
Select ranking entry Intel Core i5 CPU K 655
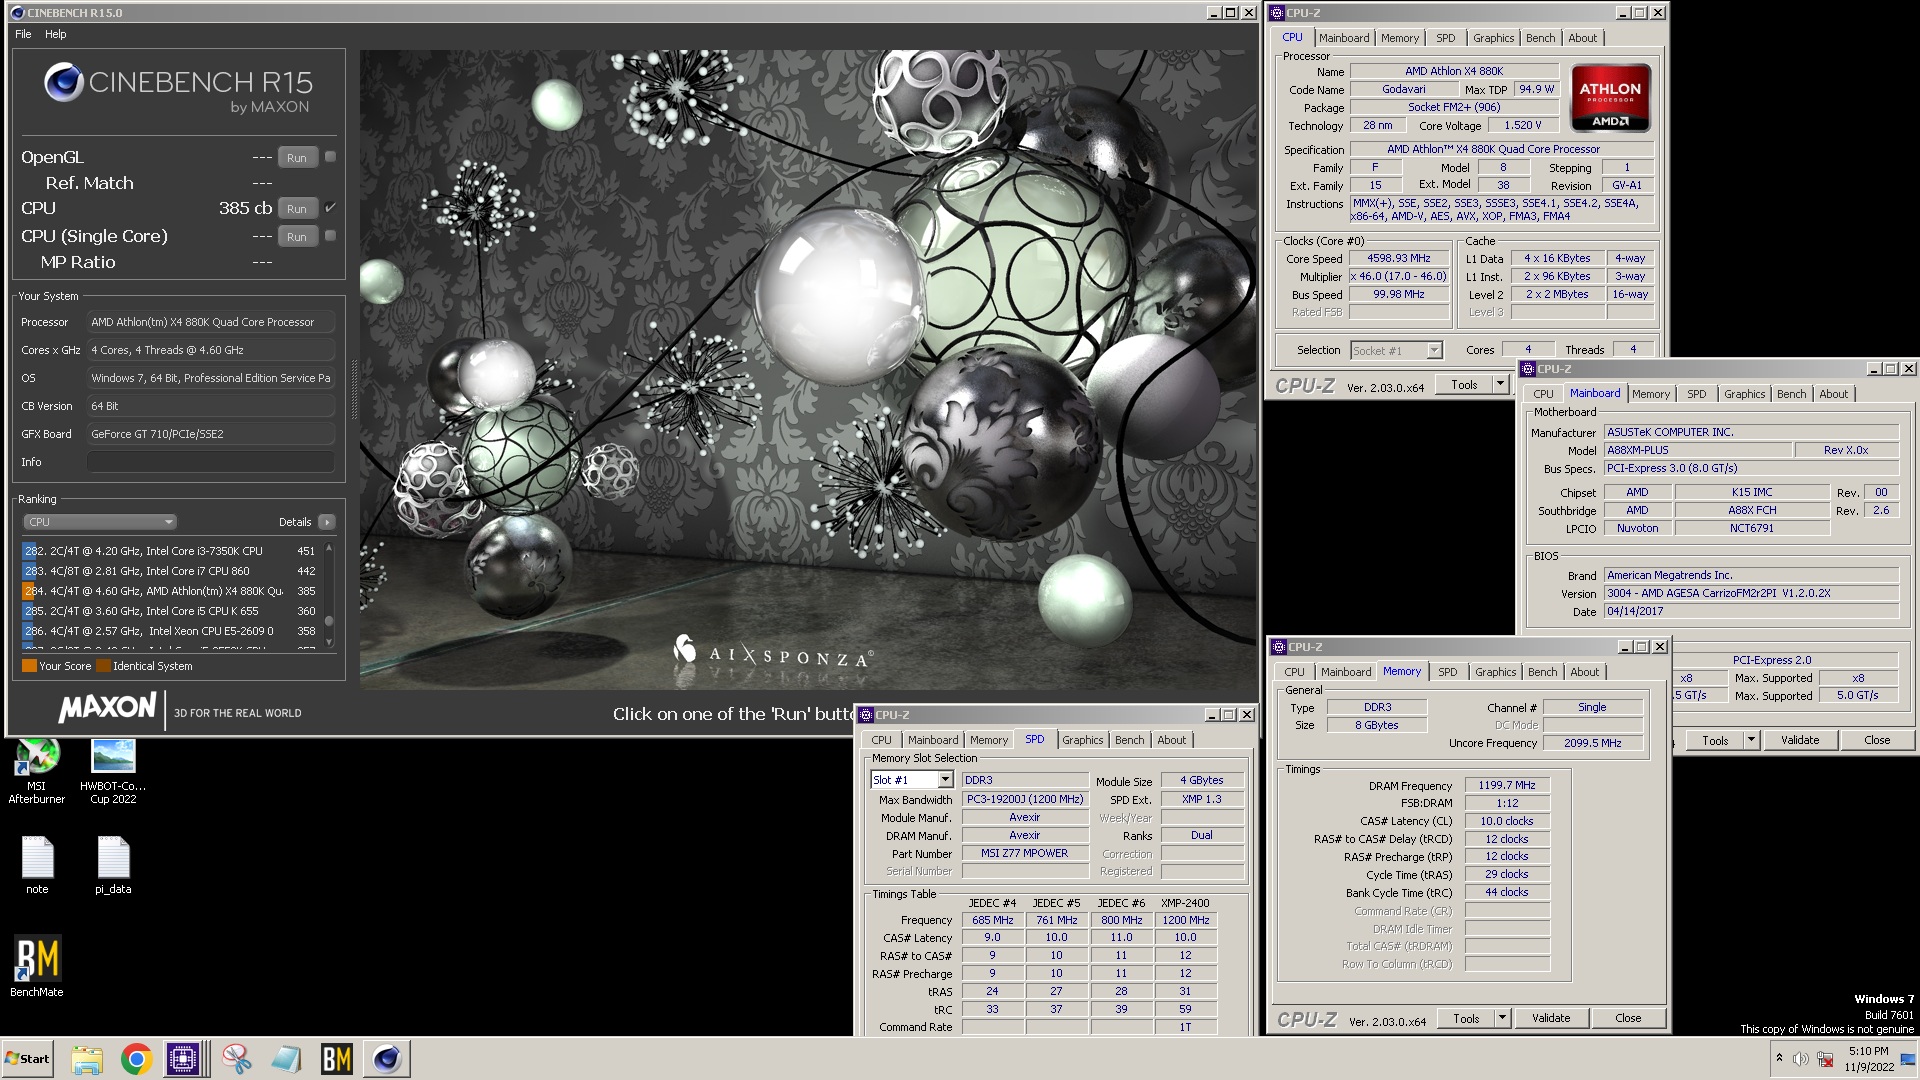169,611
